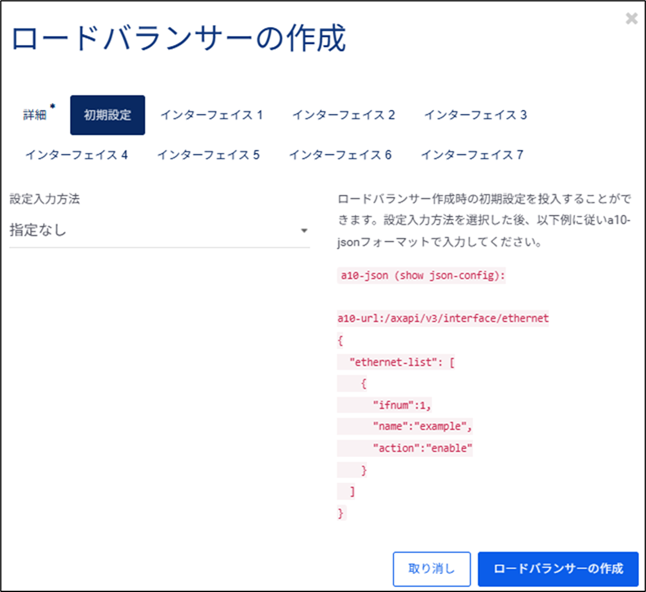Open the 設定入力方法 combo box showing 指定なし

click(x=150, y=231)
